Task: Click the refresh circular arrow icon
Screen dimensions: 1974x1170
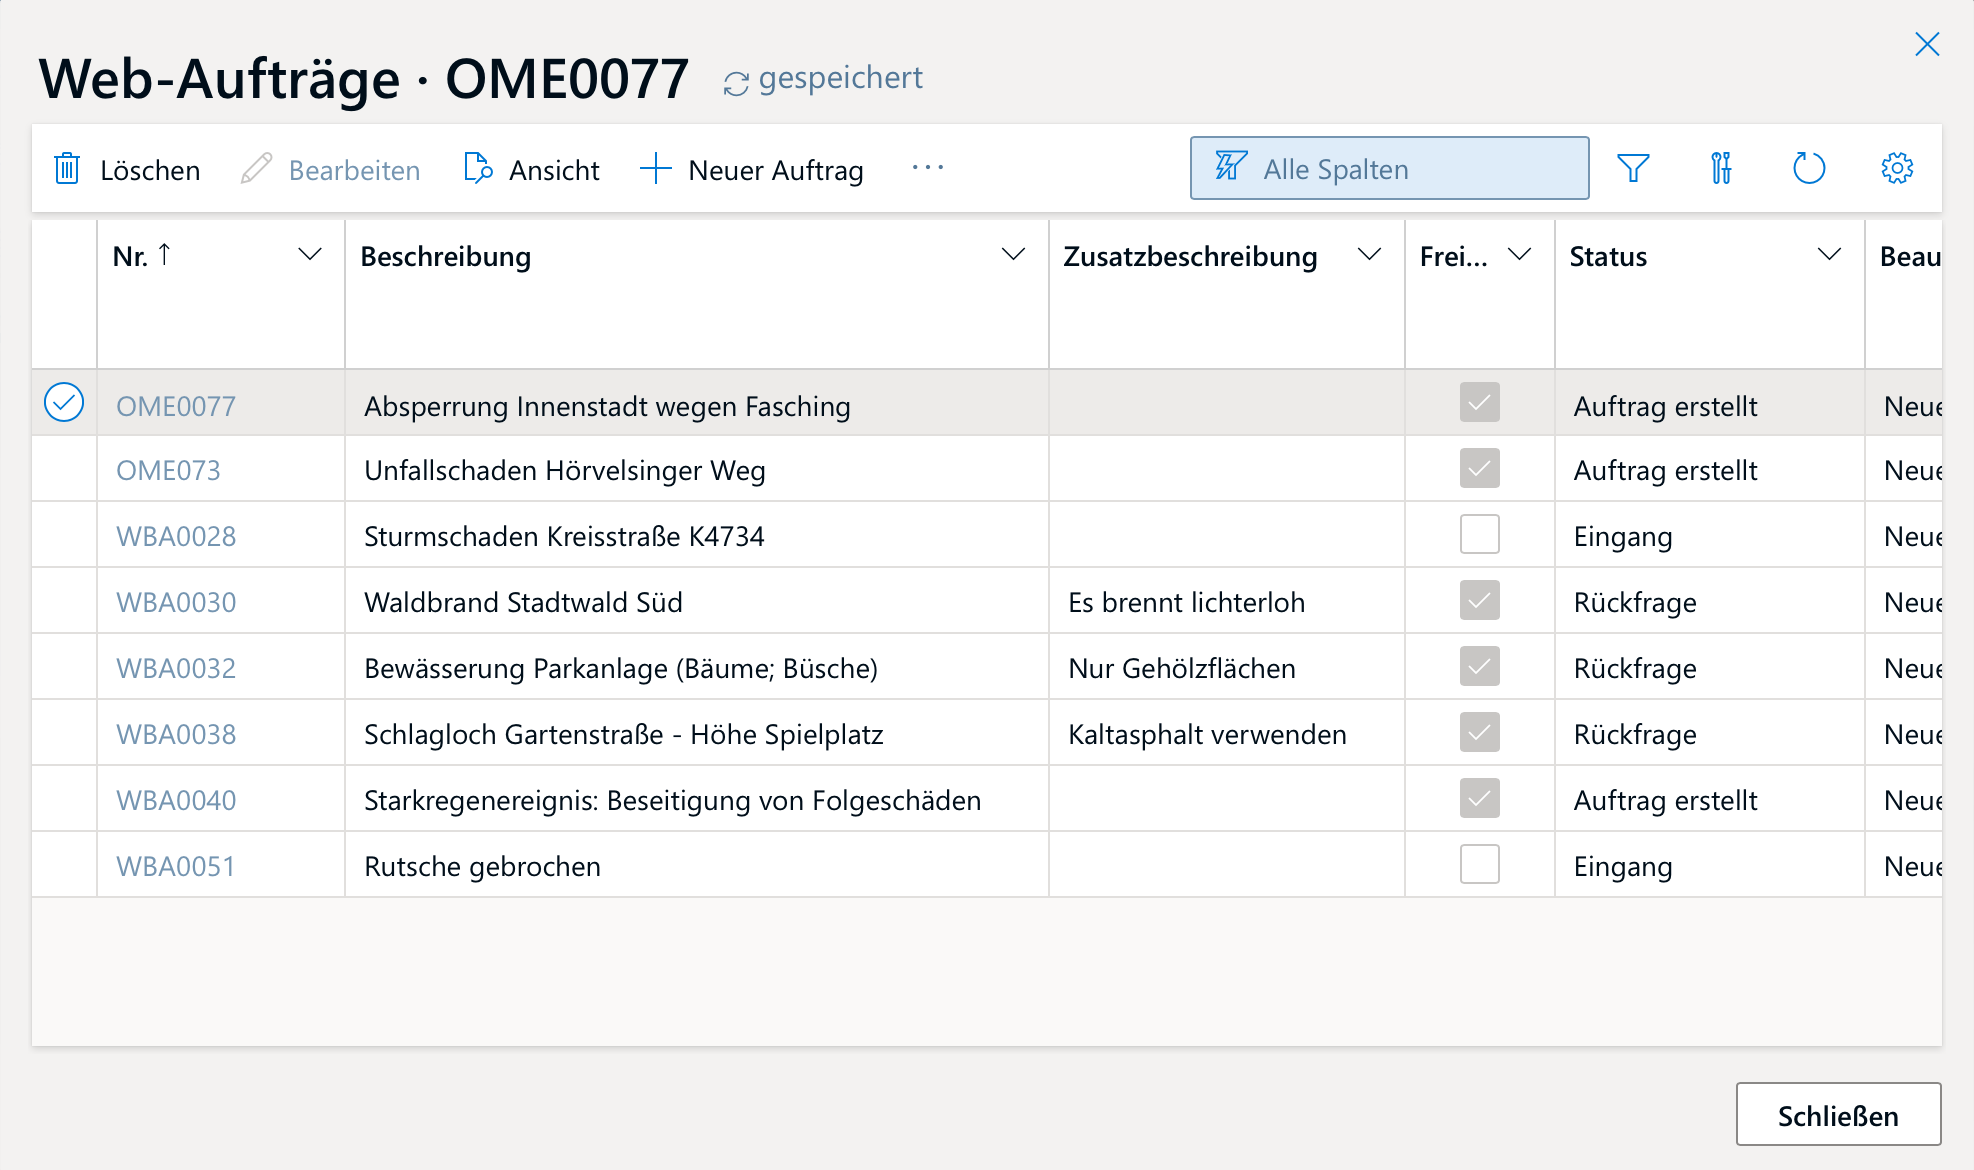Action: click(x=1809, y=168)
